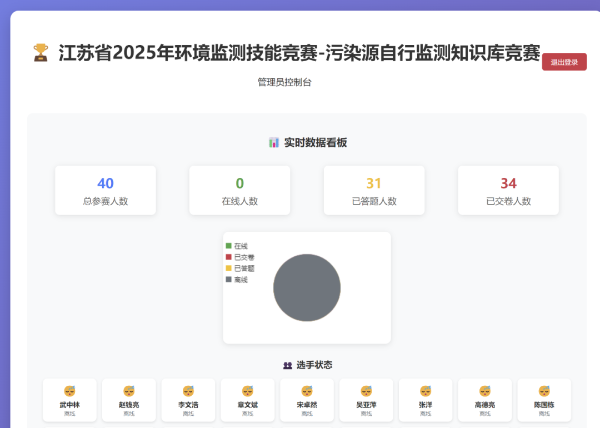Screen dimensions: 600x428
Task: Toggle the 已答题 legend entry in the chart
Action: click(x=239, y=268)
